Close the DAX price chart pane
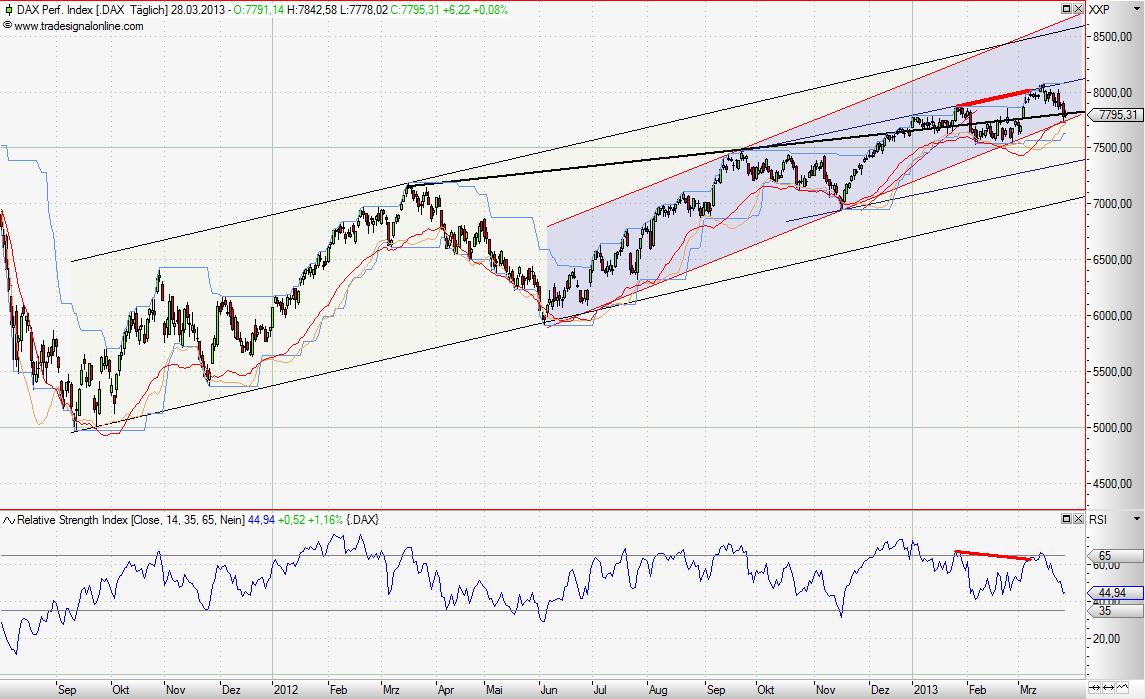 coord(1078,10)
